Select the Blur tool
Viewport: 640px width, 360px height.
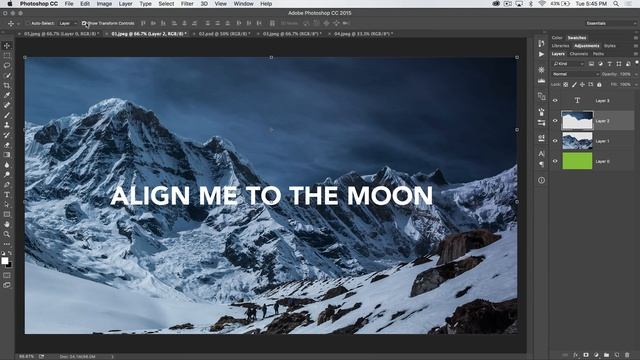pos(7,164)
